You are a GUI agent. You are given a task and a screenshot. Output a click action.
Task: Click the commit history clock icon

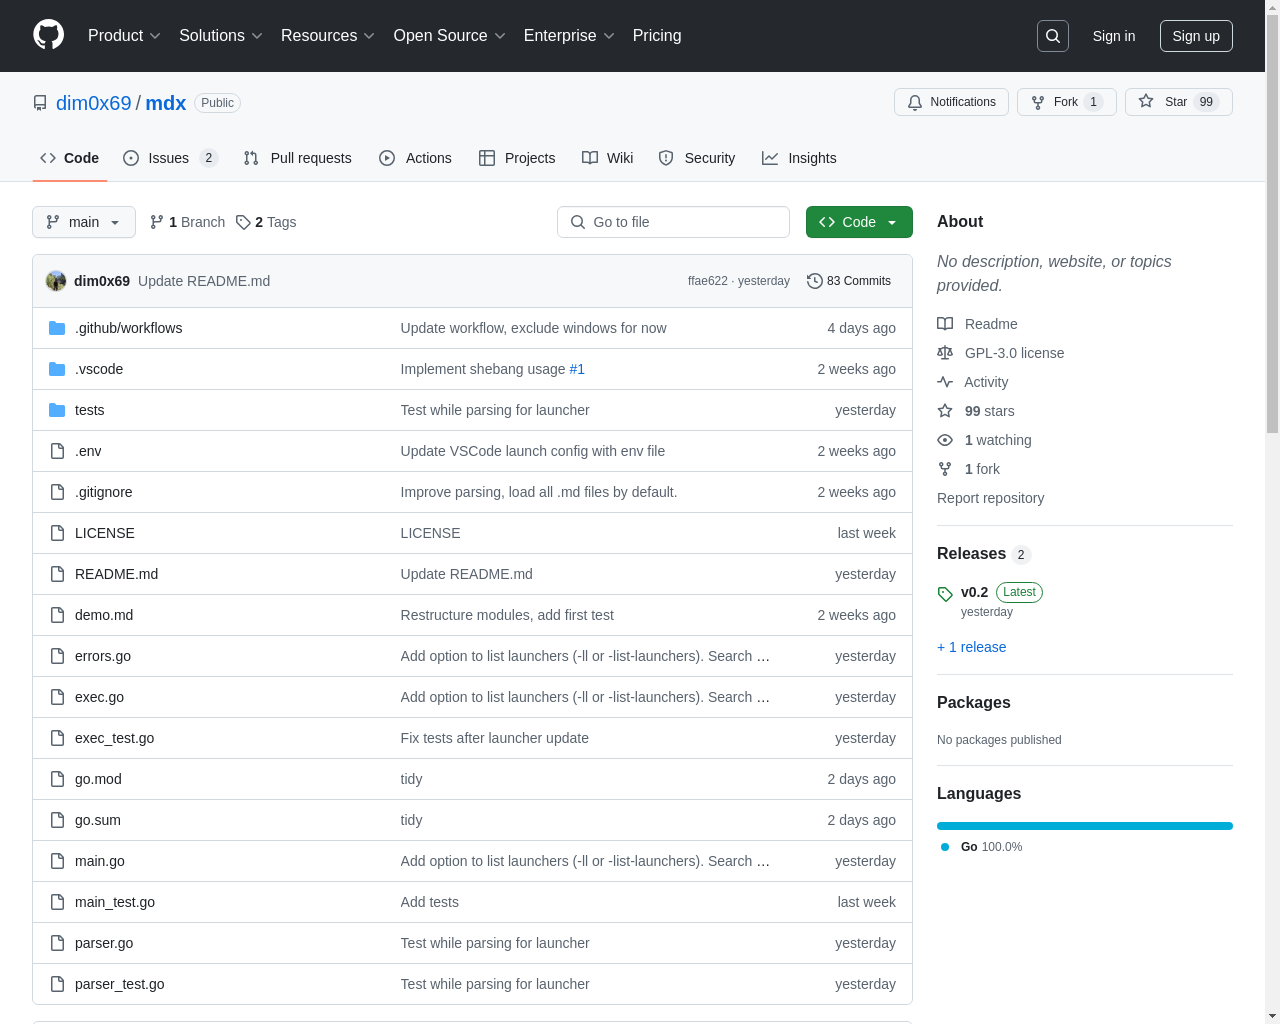pos(815,281)
